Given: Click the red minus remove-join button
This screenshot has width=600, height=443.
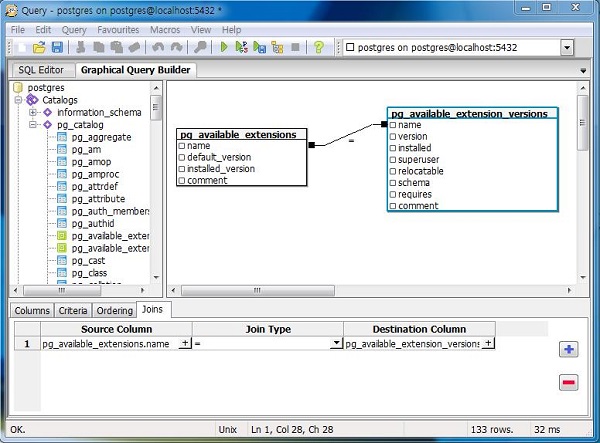Looking at the screenshot, I should pos(569,383).
